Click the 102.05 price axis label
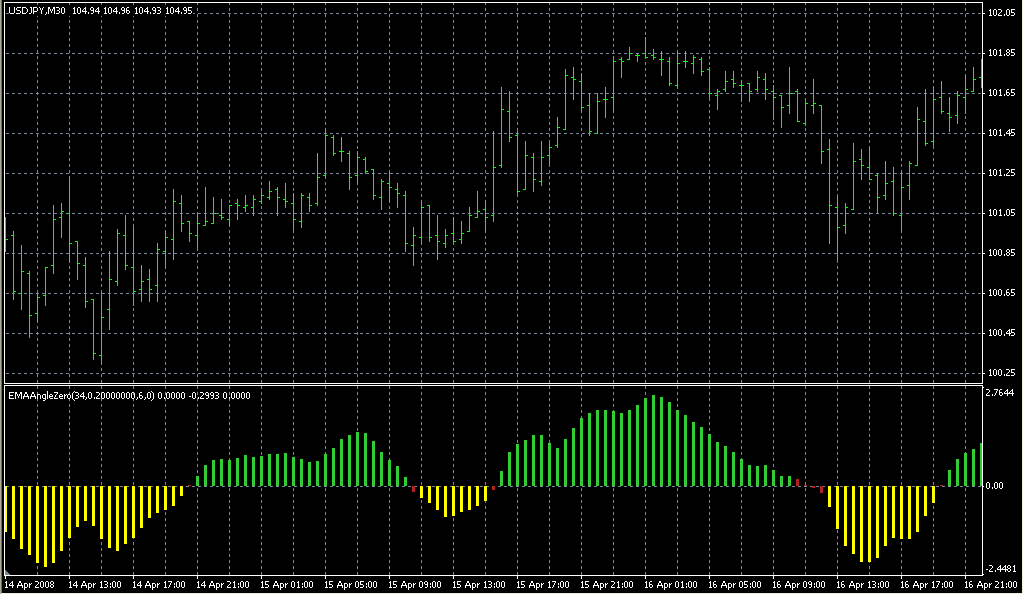Screen dimensions: 1024x594 (x=1001, y=13)
